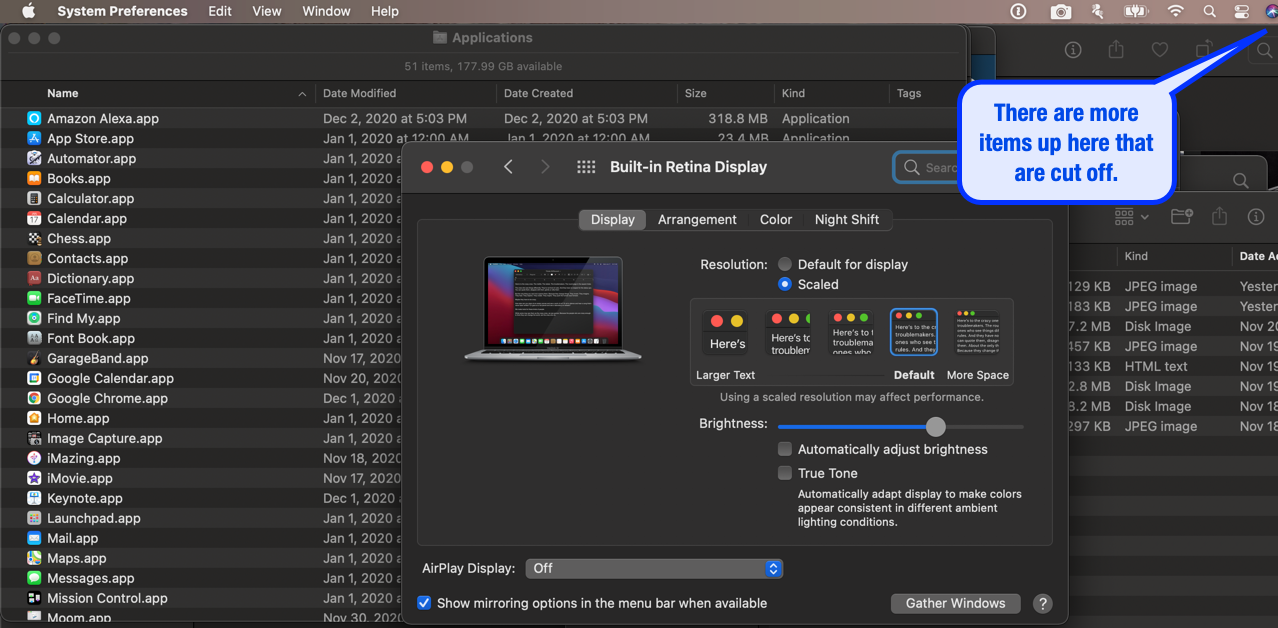
Task: Click the App Store app icon in the list
Action: (x=34, y=138)
